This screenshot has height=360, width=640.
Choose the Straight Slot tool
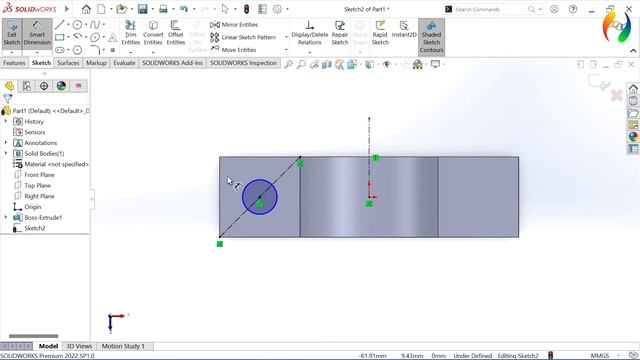pyautogui.click(x=60, y=50)
